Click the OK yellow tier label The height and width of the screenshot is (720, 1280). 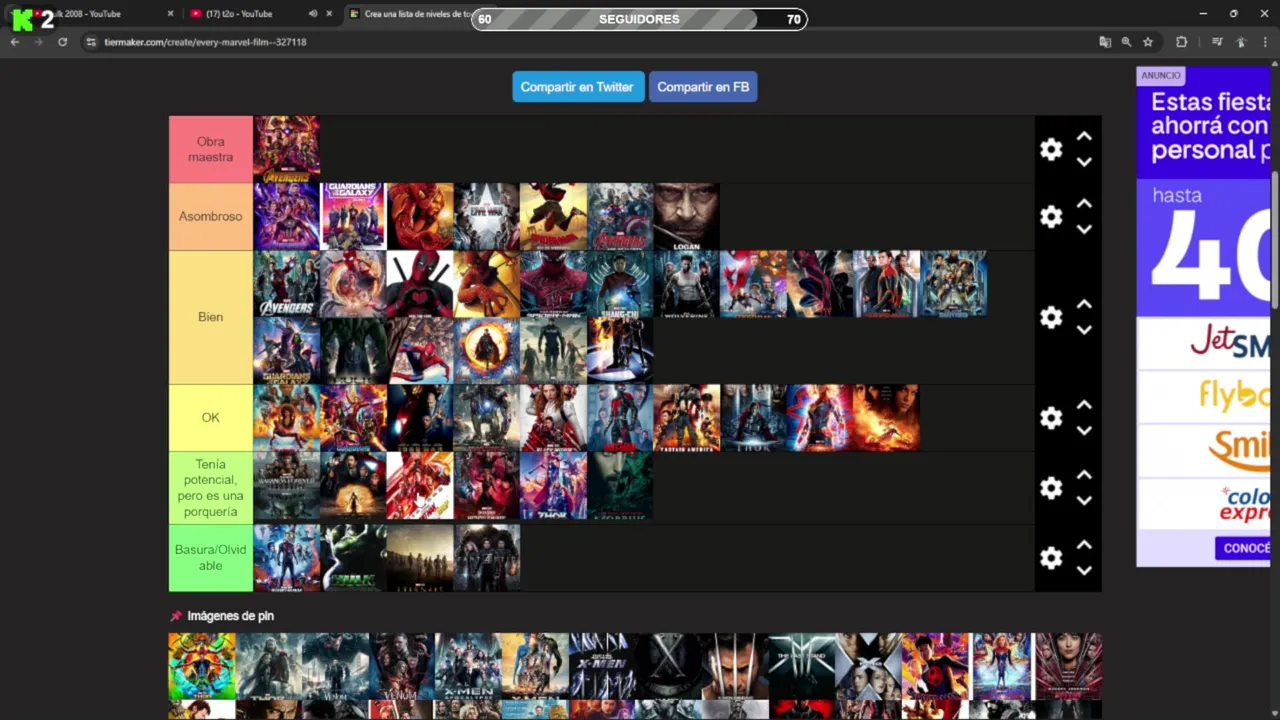pos(210,418)
